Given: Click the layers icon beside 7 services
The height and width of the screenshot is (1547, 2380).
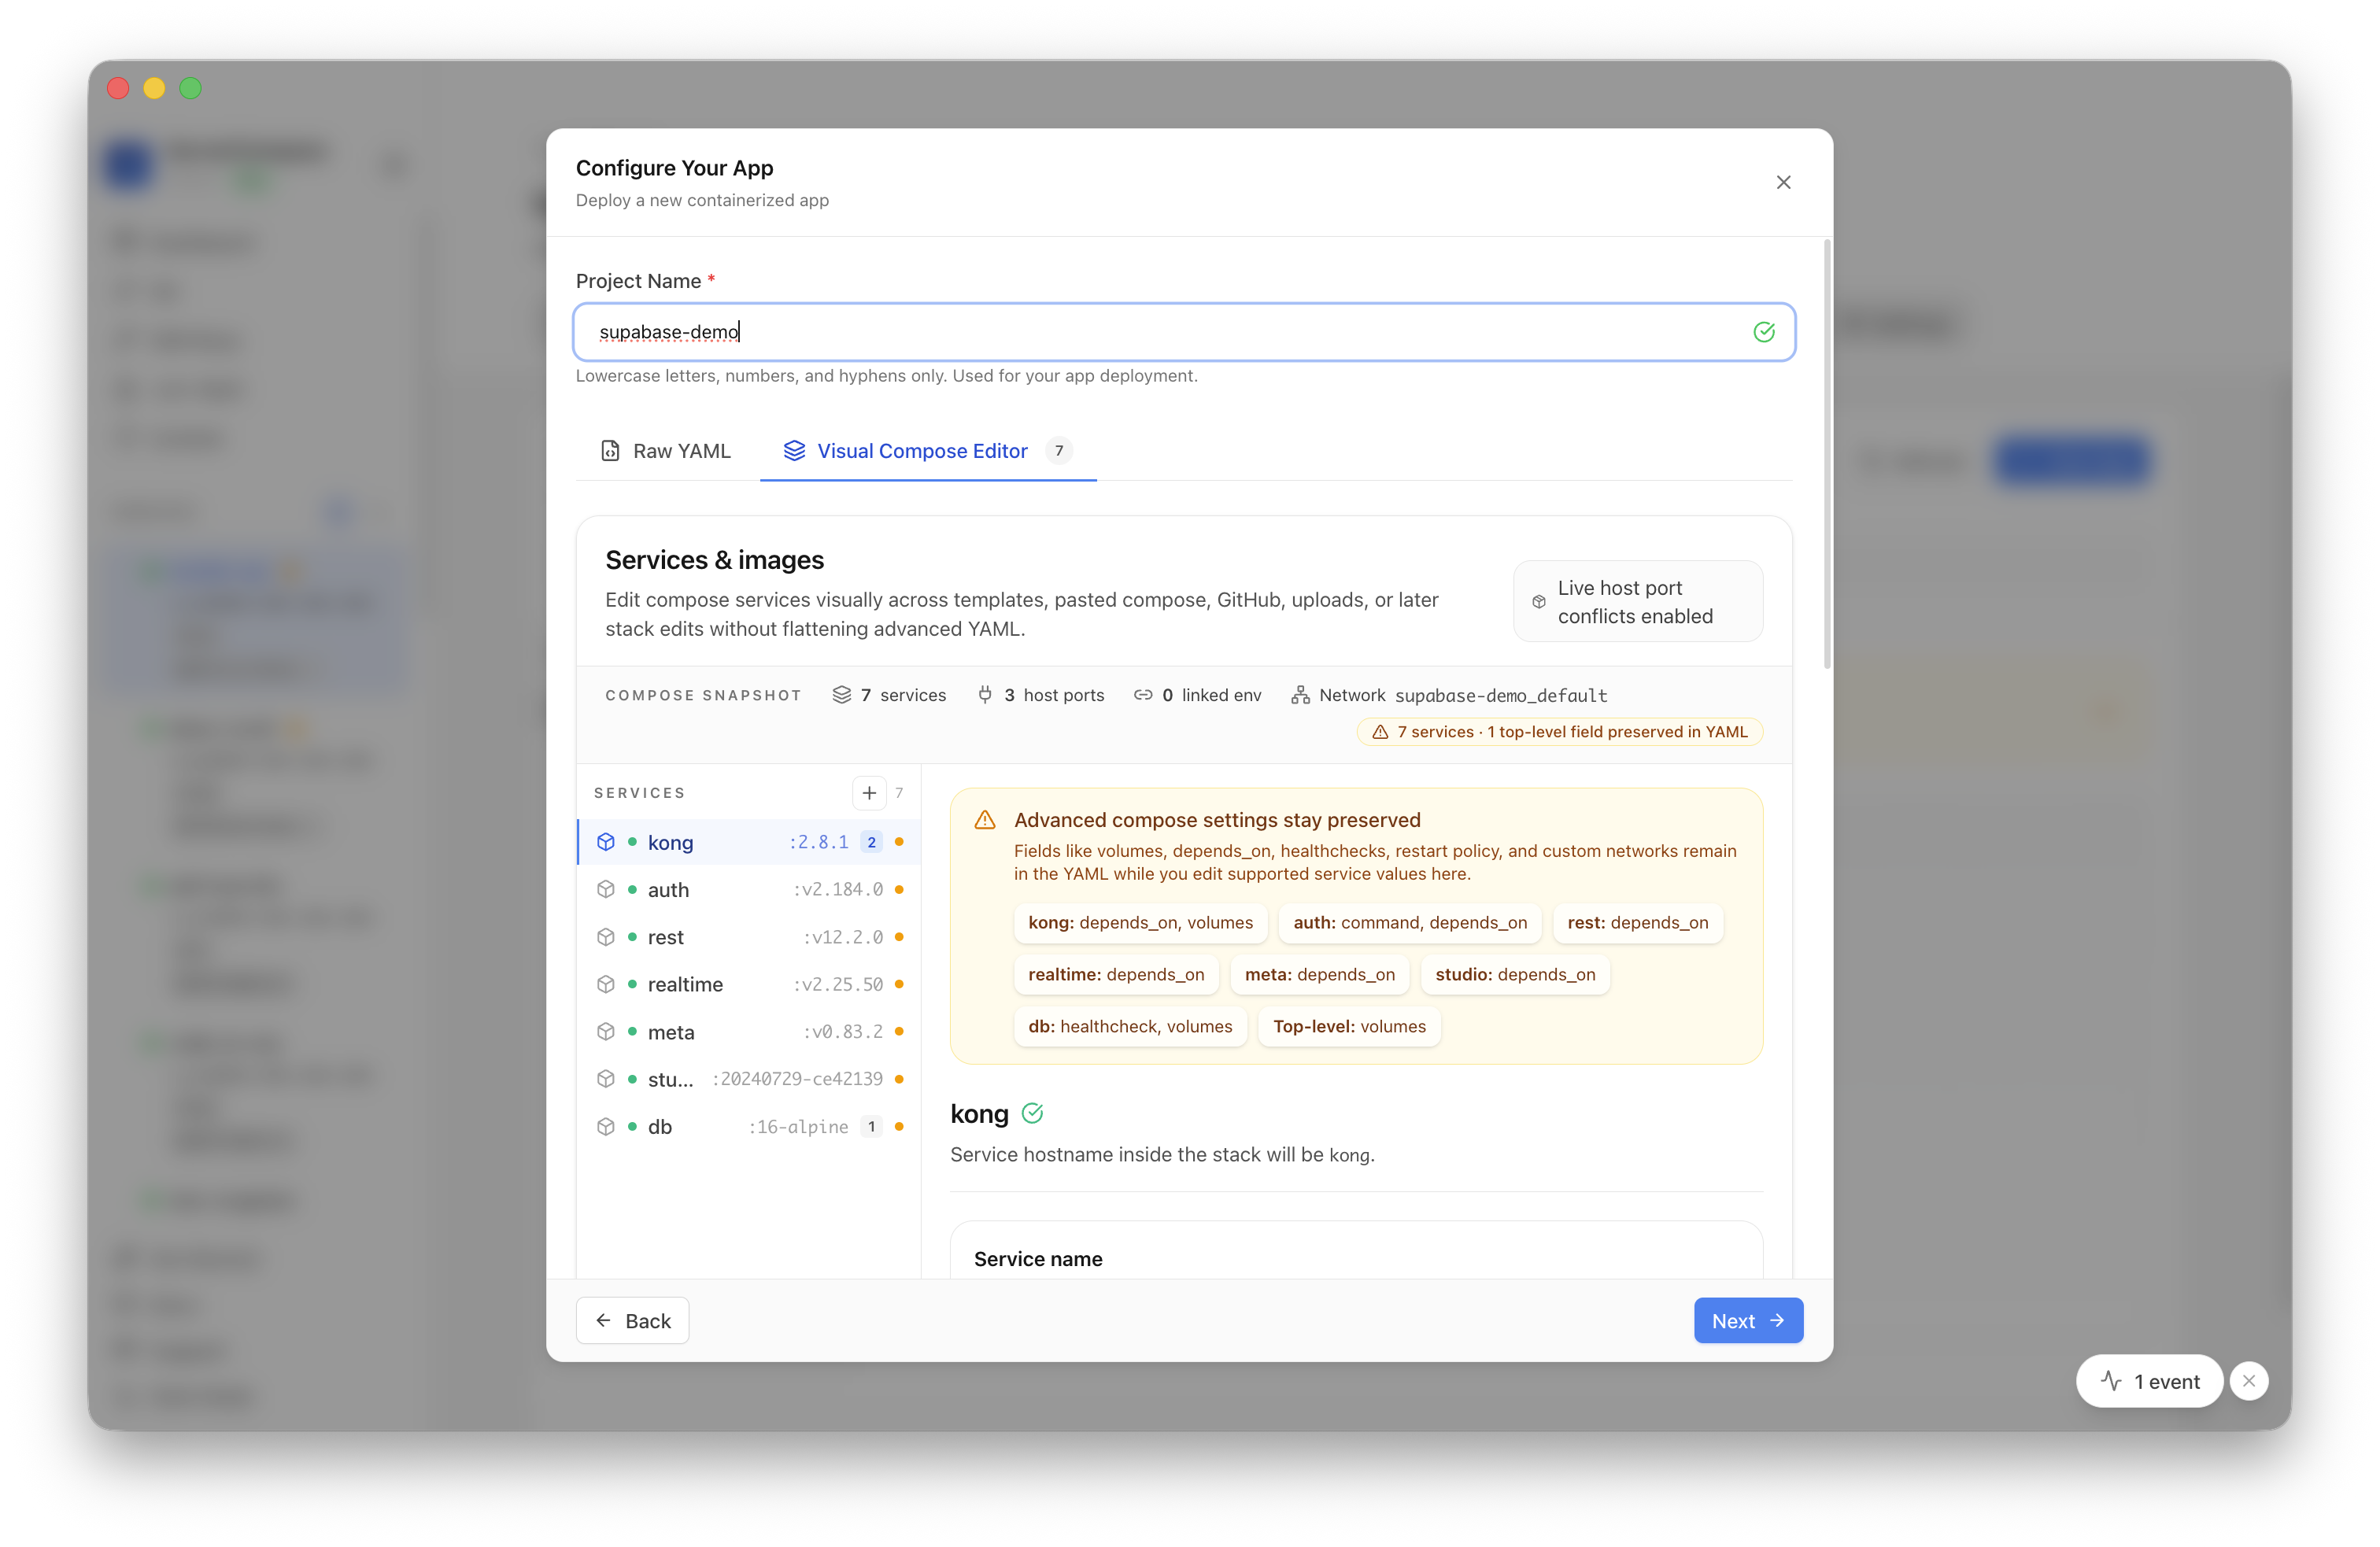Looking at the screenshot, I should 842,695.
